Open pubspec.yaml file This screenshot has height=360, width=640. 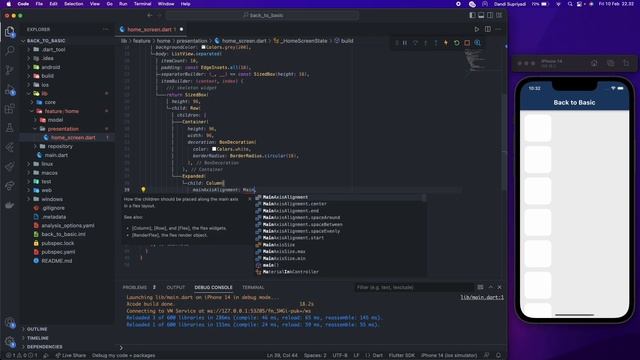pos(58,252)
